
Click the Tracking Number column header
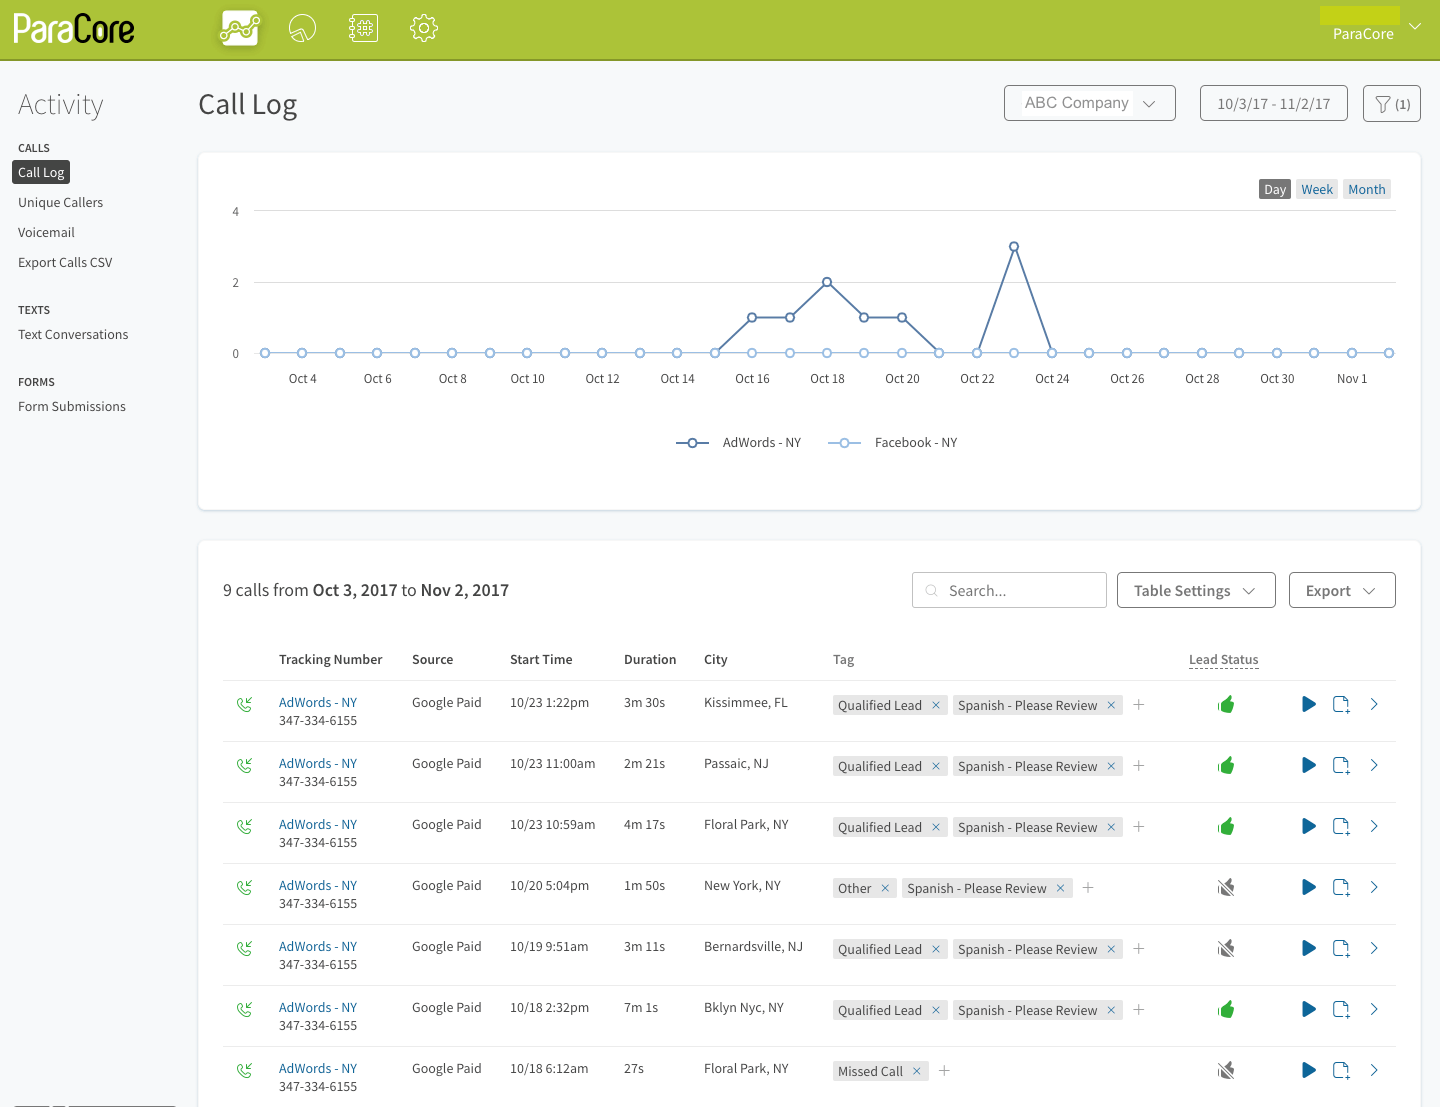click(x=330, y=659)
